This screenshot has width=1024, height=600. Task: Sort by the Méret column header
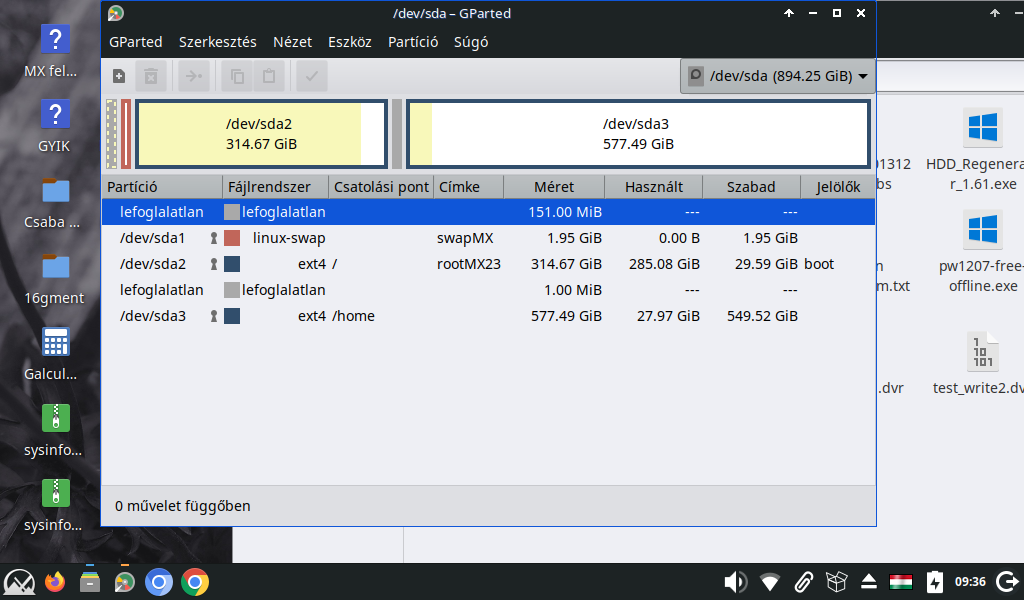coord(553,187)
